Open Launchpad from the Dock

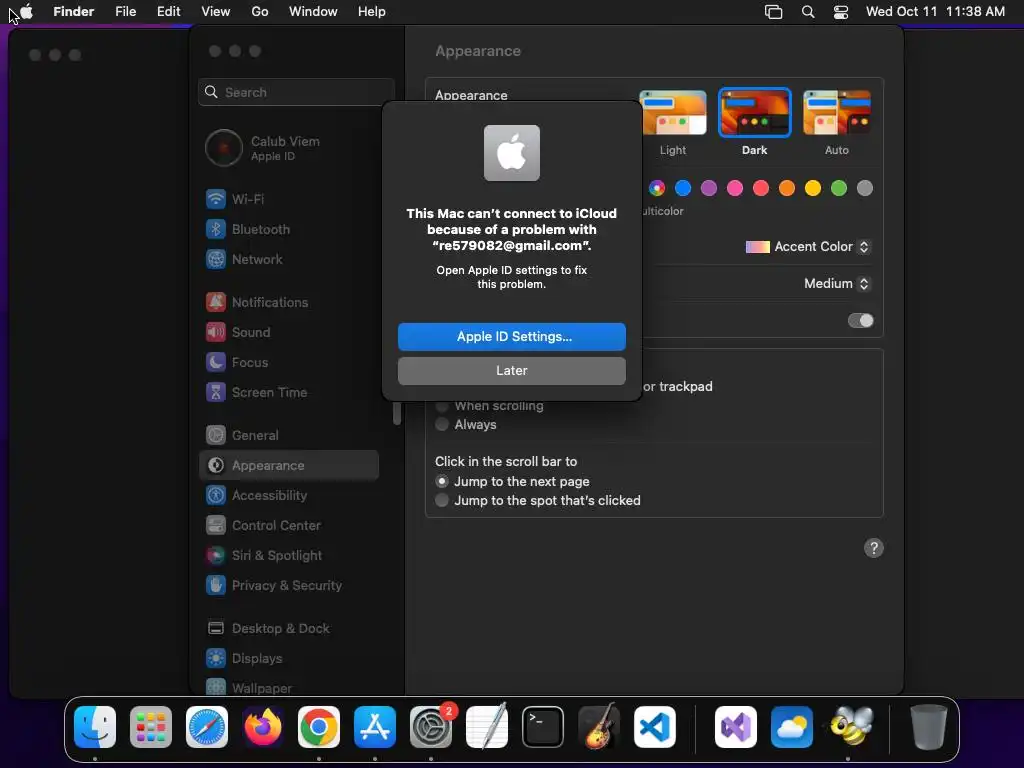[x=151, y=727]
